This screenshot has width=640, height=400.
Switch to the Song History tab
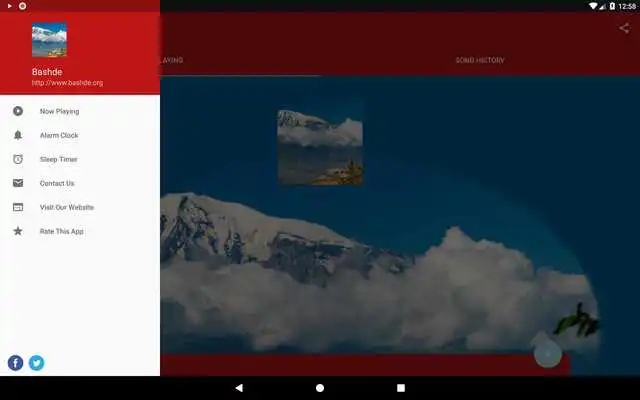480,60
